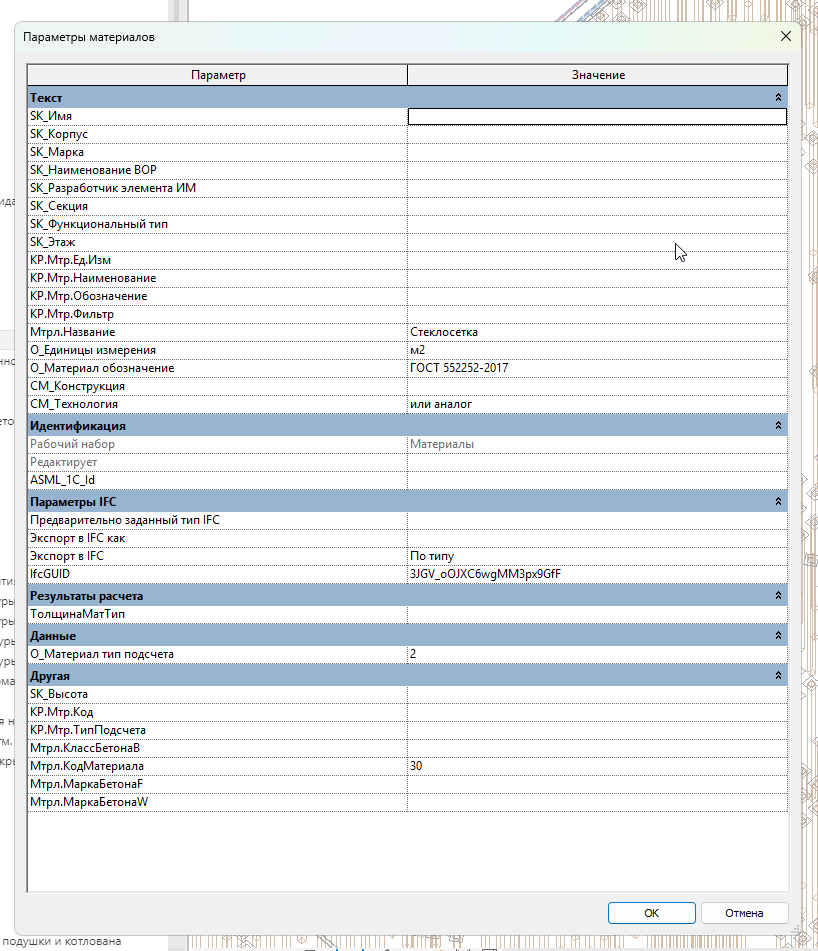Edit the SK_Высота value cell
The height and width of the screenshot is (951, 818).
pos(597,694)
